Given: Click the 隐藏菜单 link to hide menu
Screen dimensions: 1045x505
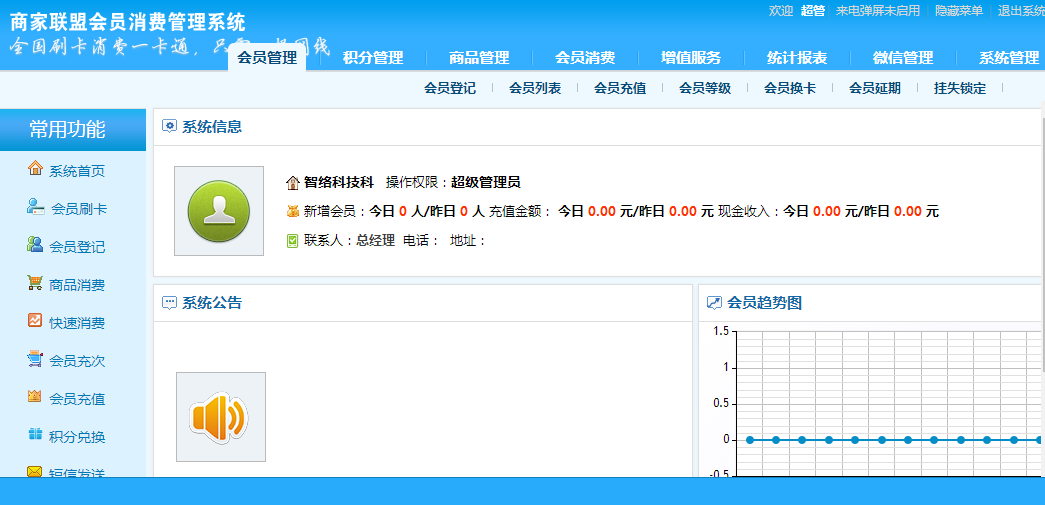Looking at the screenshot, I should (x=958, y=11).
